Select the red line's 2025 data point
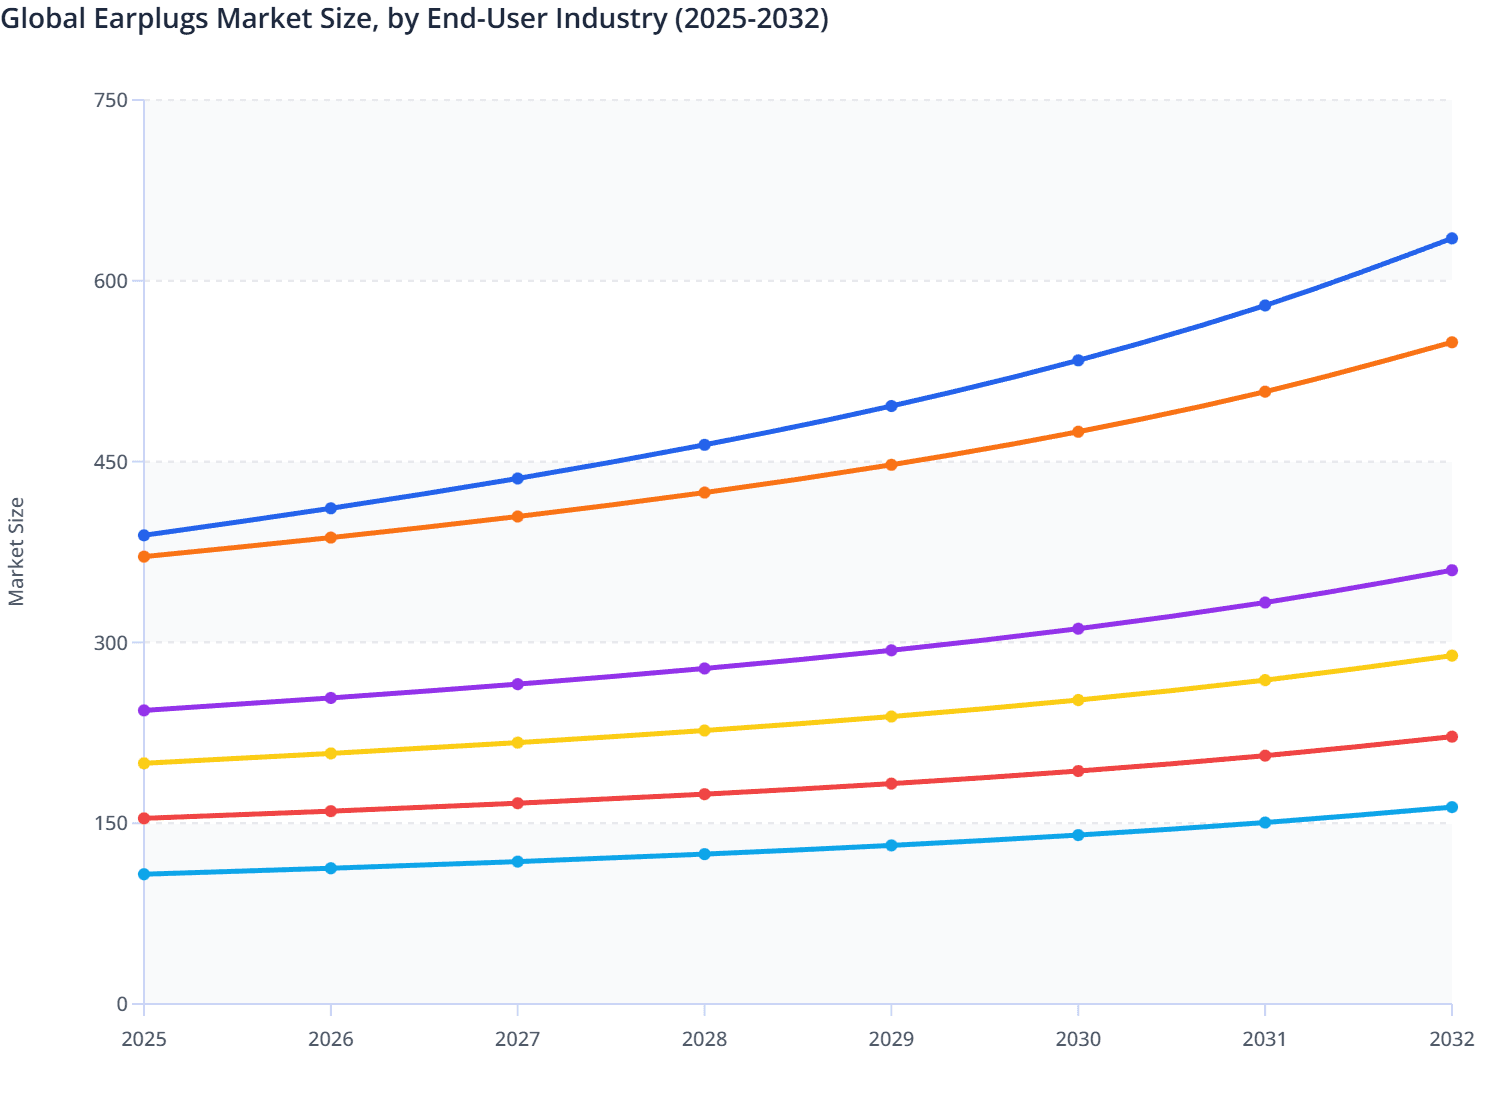Screen dimensions: 1508x1120 [144, 818]
